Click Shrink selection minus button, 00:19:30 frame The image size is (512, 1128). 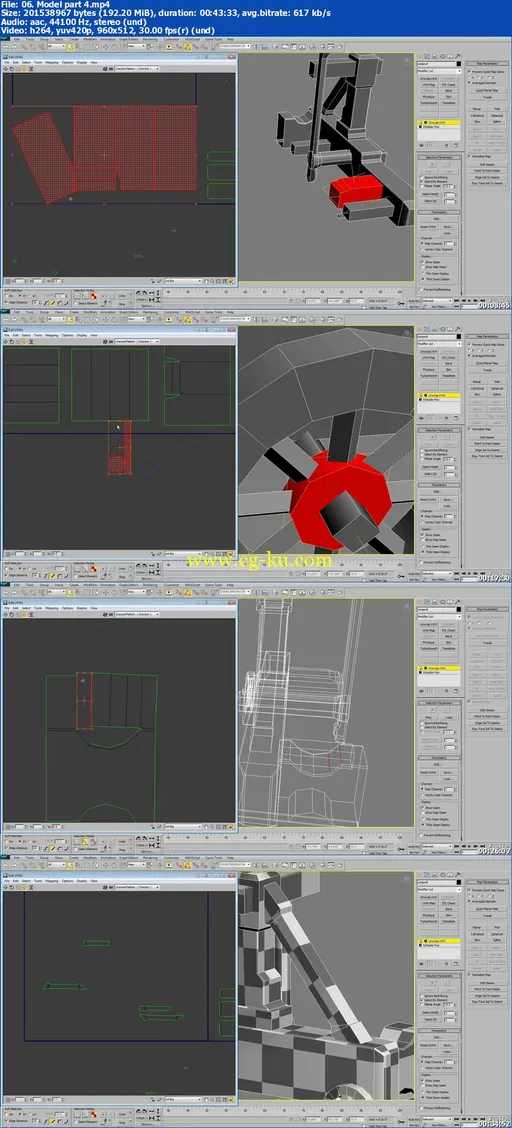pos(446,437)
